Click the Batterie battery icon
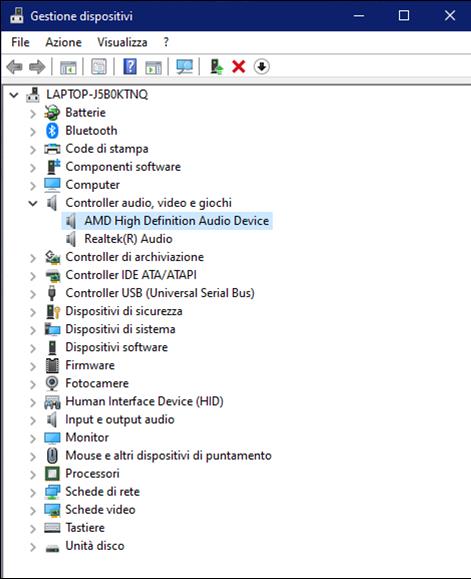This screenshot has height=579, width=471. 52,113
